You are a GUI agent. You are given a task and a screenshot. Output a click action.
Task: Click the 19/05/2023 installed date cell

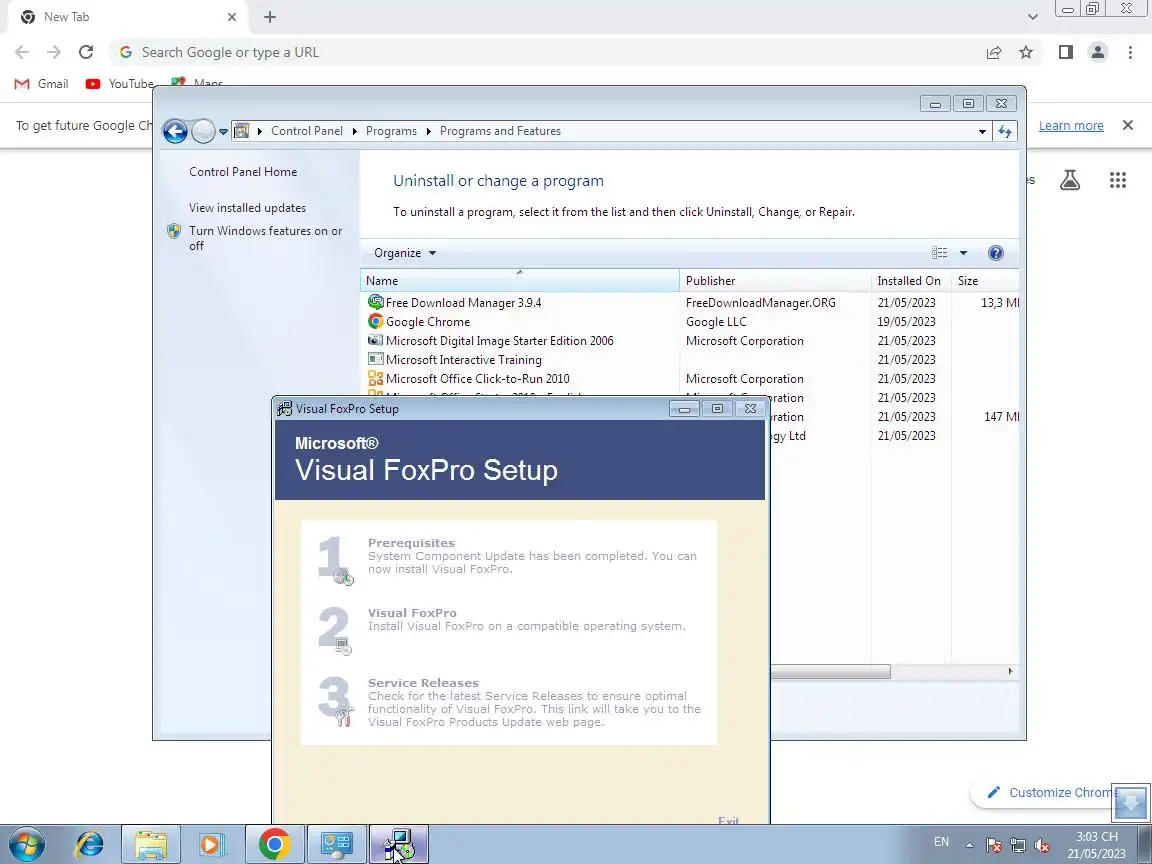(x=906, y=322)
